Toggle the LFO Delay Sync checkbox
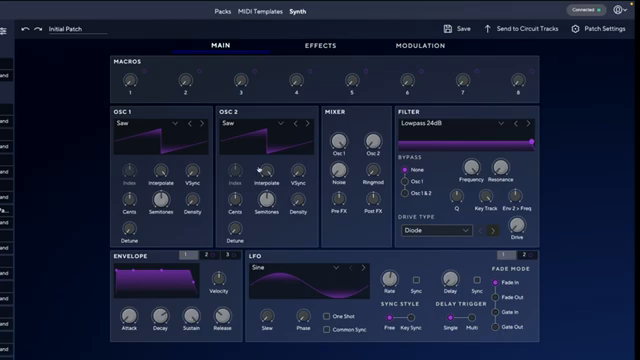 pos(477,280)
